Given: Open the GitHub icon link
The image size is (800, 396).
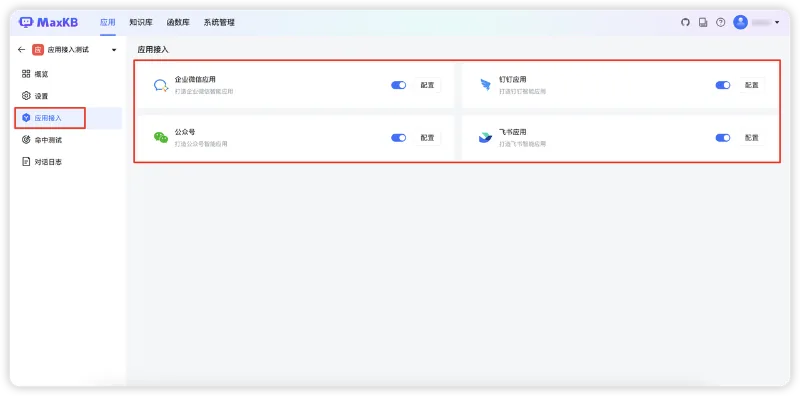Looking at the screenshot, I should 685,22.
